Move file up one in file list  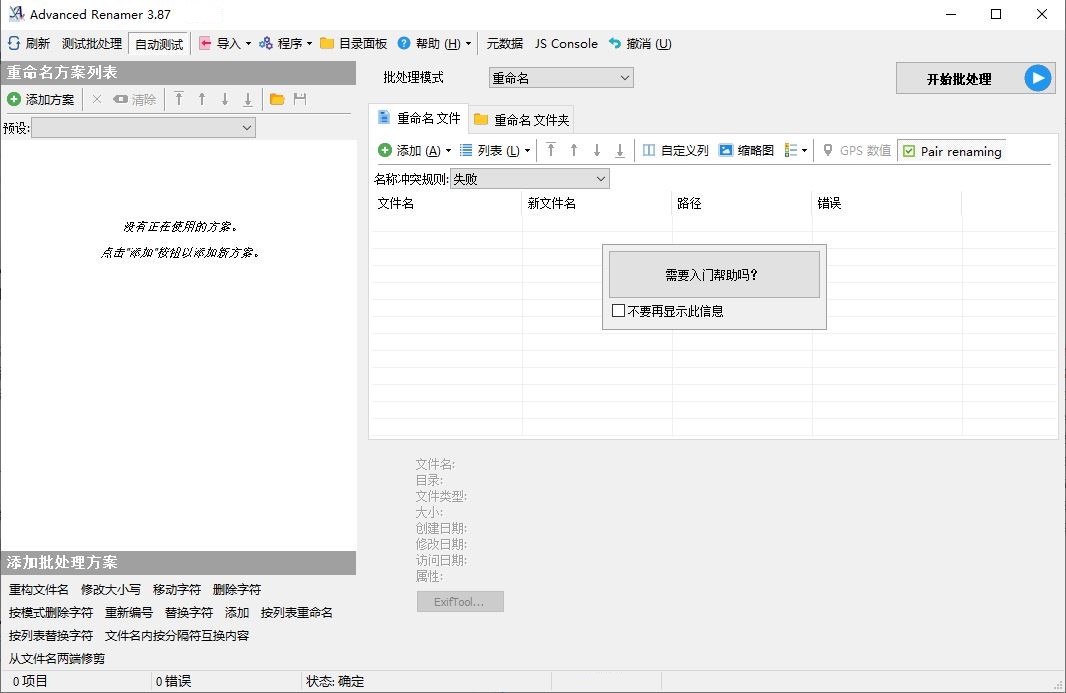pyautogui.click(x=574, y=150)
